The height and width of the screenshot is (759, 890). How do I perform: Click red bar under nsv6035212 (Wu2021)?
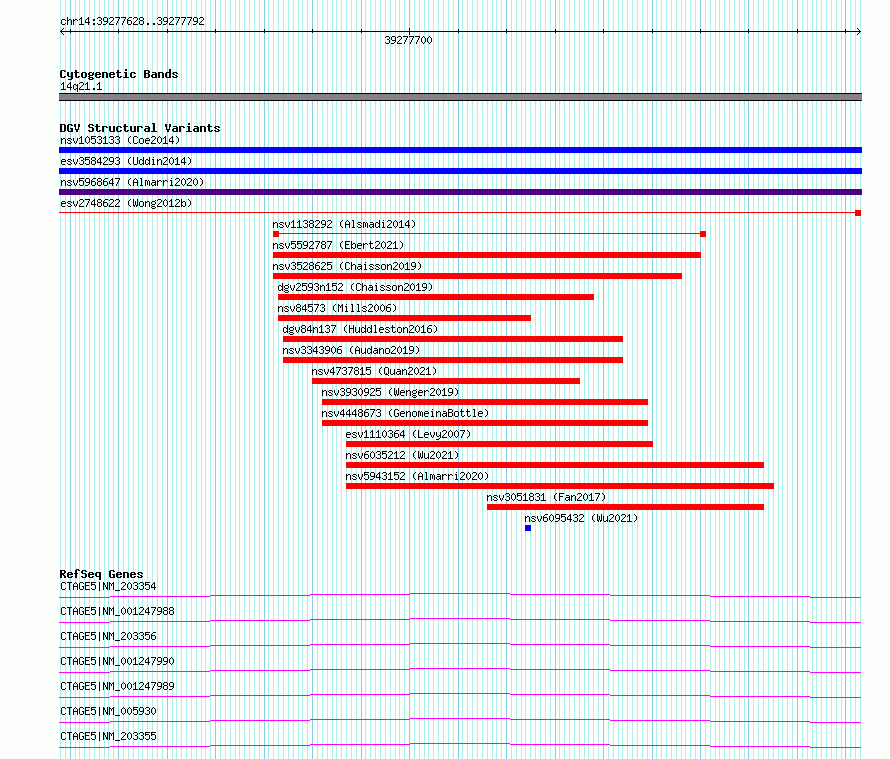pyautogui.click(x=555, y=465)
